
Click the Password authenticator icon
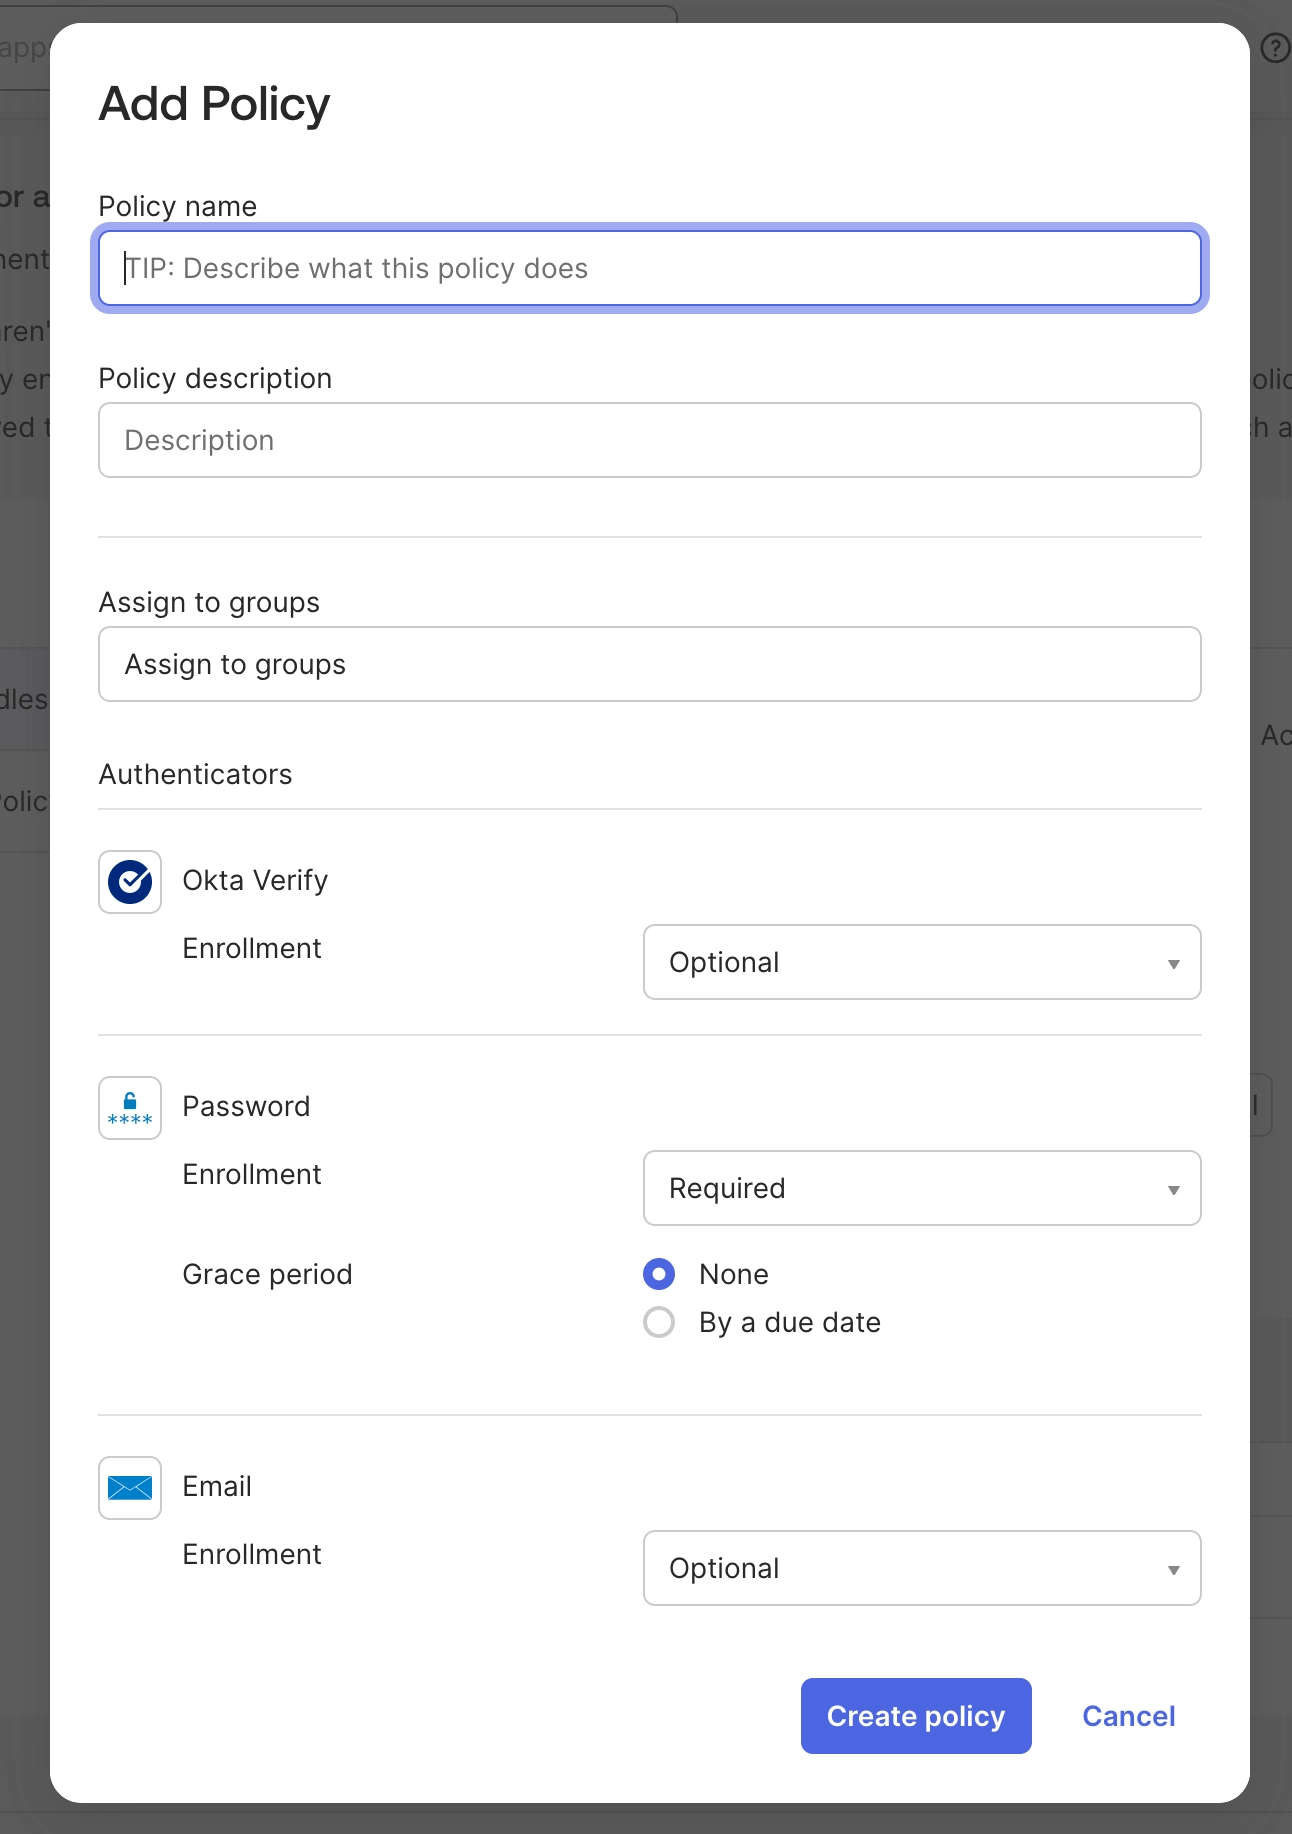tap(130, 1108)
